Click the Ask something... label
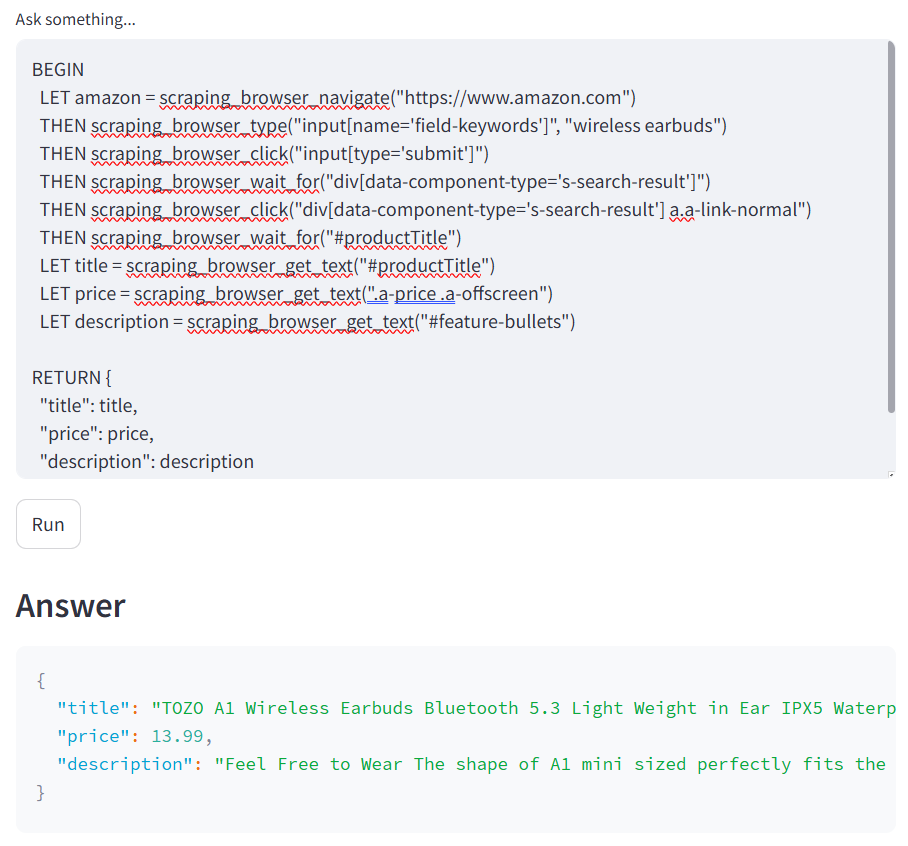908x846 pixels. (x=75, y=20)
